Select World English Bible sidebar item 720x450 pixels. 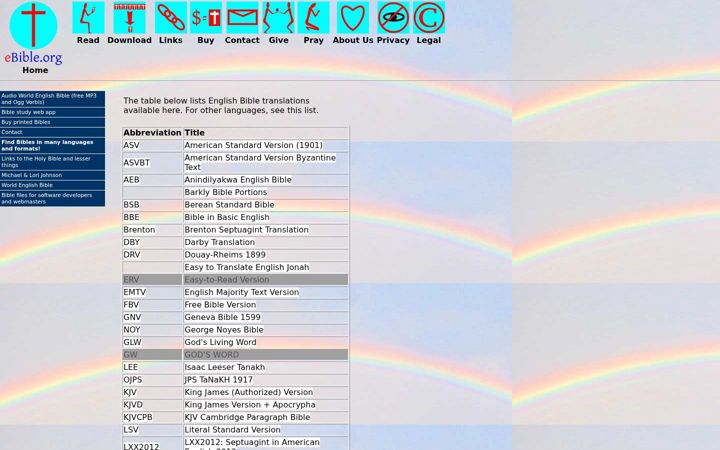pyautogui.click(x=52, y=186)
